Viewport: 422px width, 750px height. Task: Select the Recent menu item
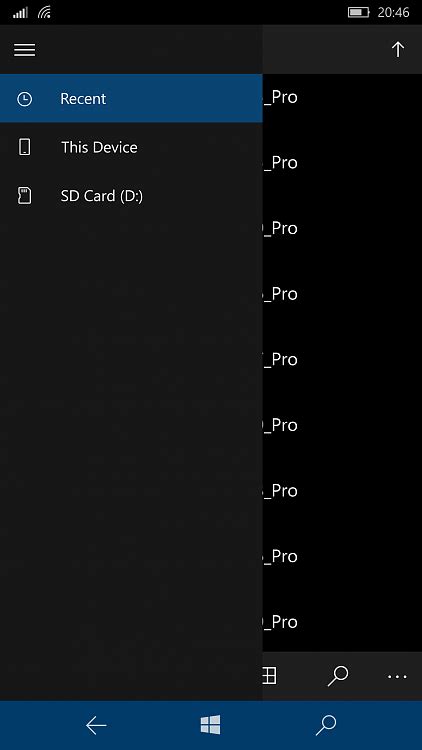coord(131,98)
